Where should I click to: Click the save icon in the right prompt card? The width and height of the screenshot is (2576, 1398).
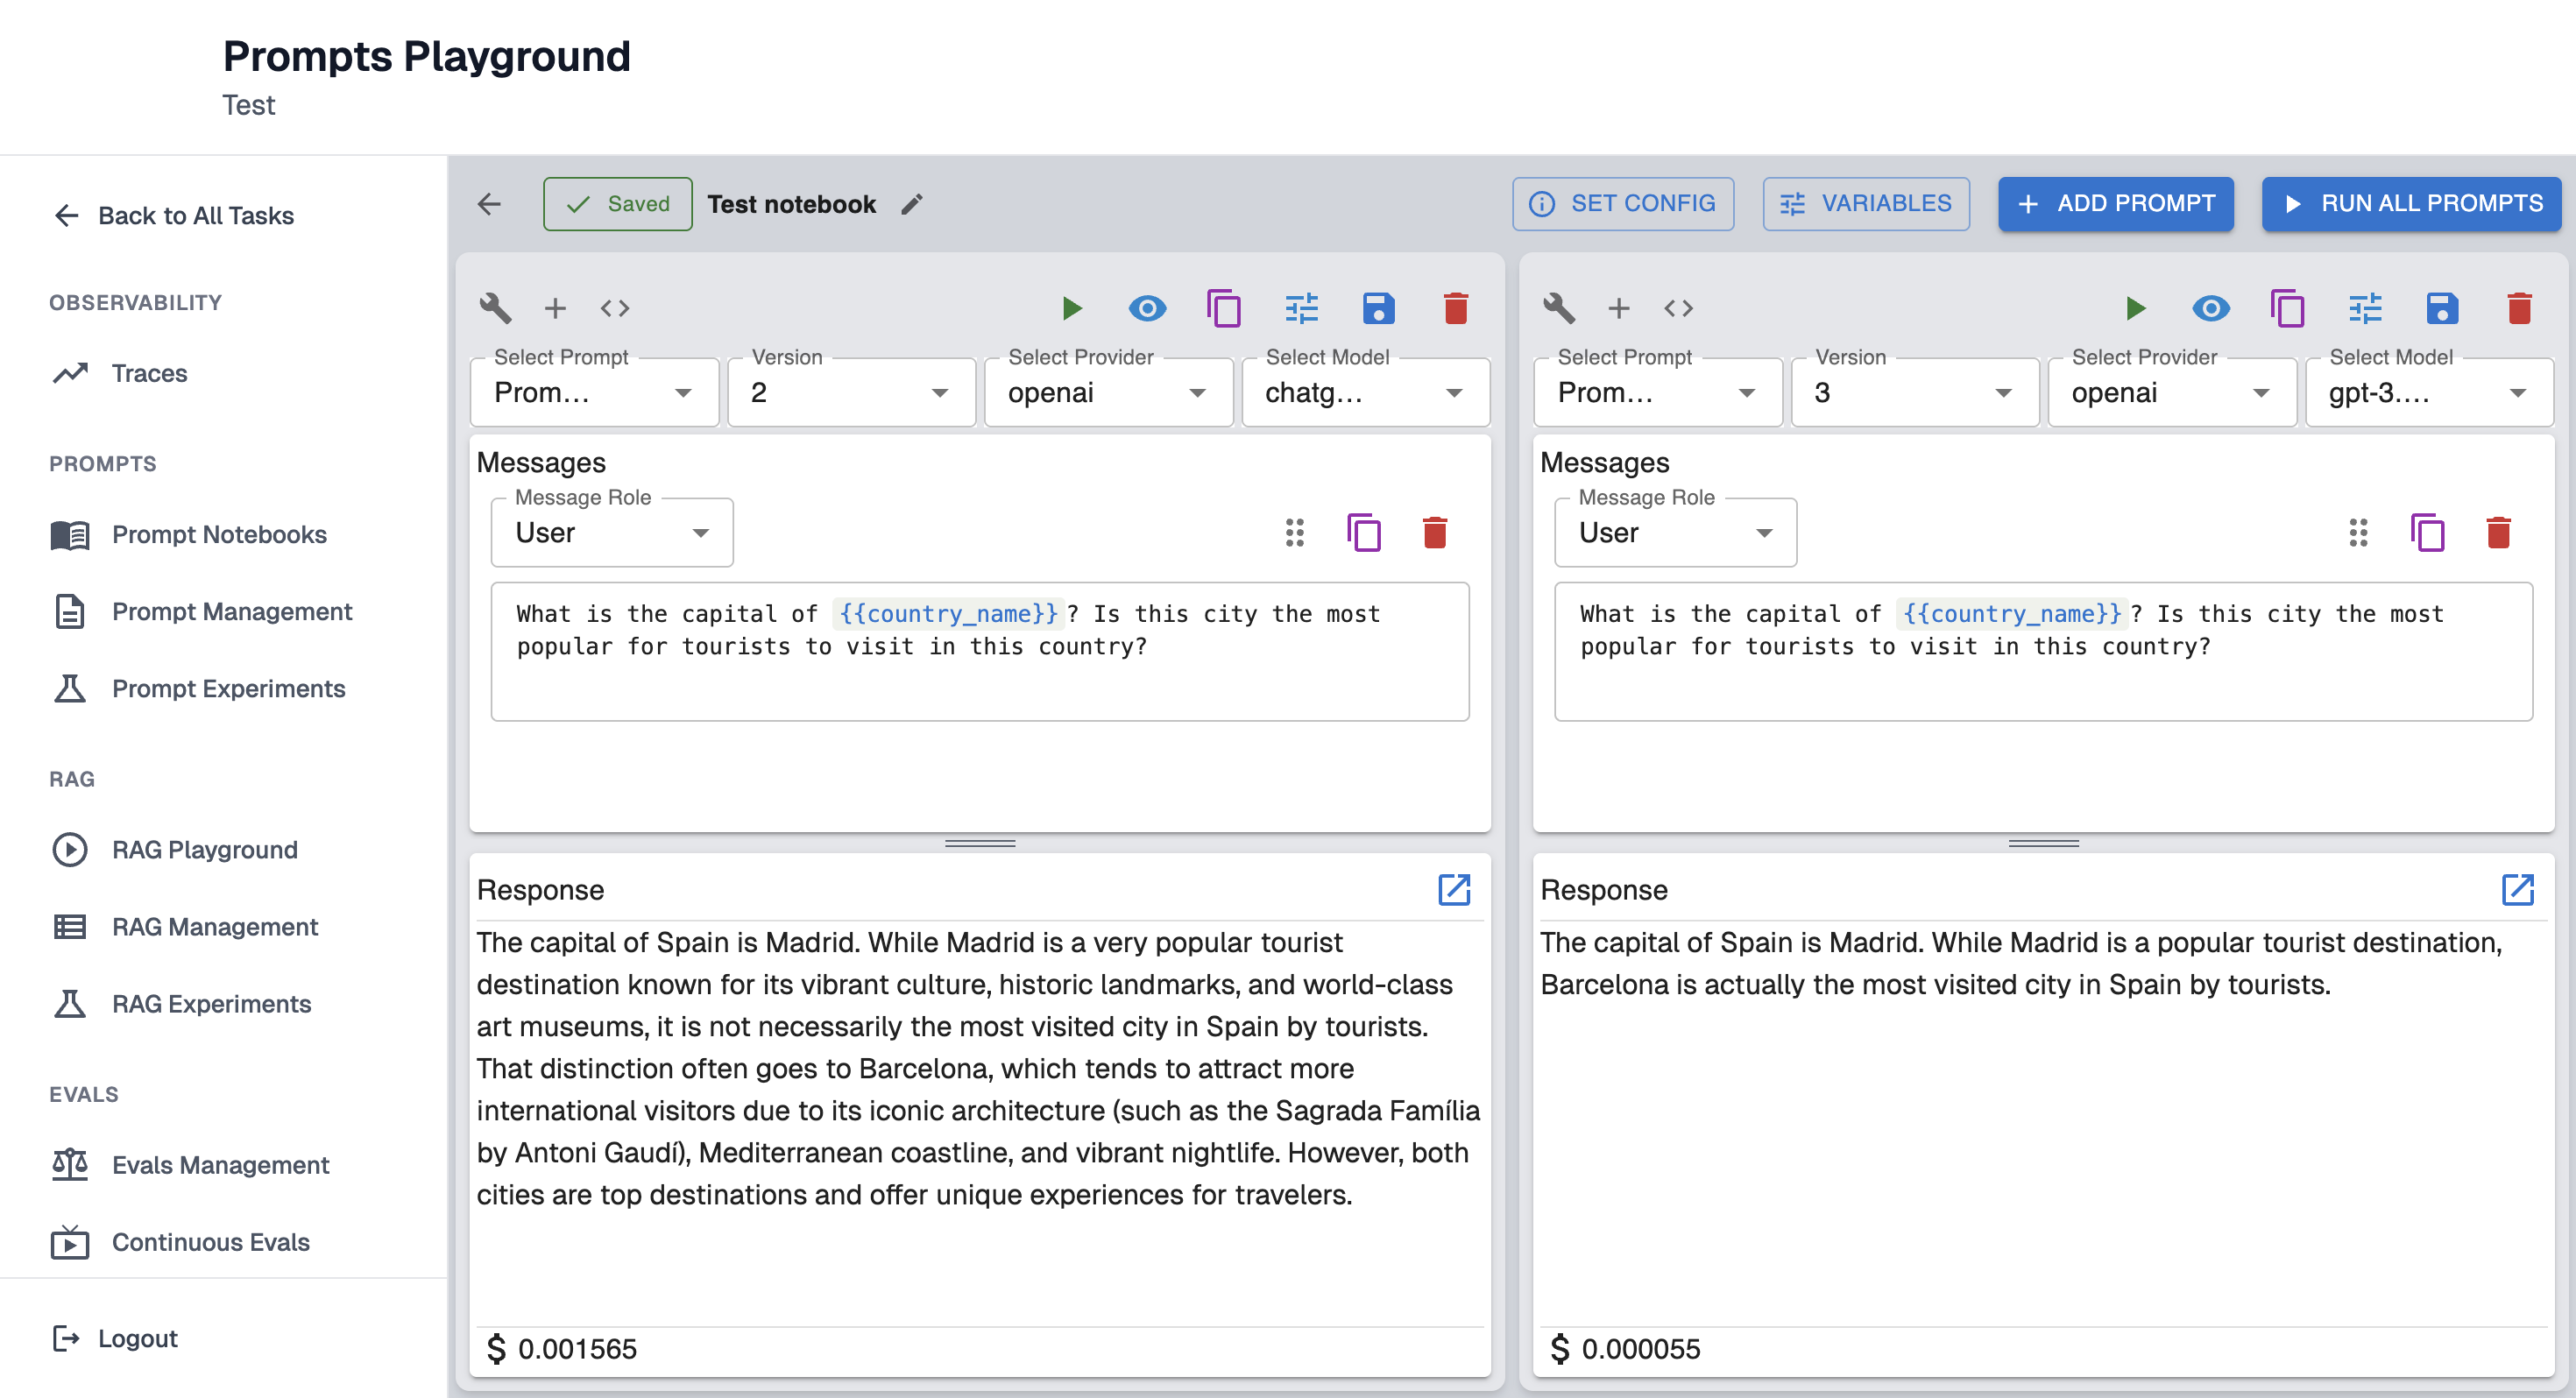tap(2441, 308)
